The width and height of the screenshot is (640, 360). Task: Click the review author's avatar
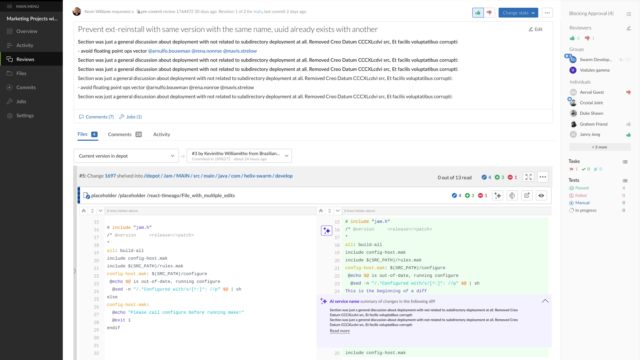[77, 11]
